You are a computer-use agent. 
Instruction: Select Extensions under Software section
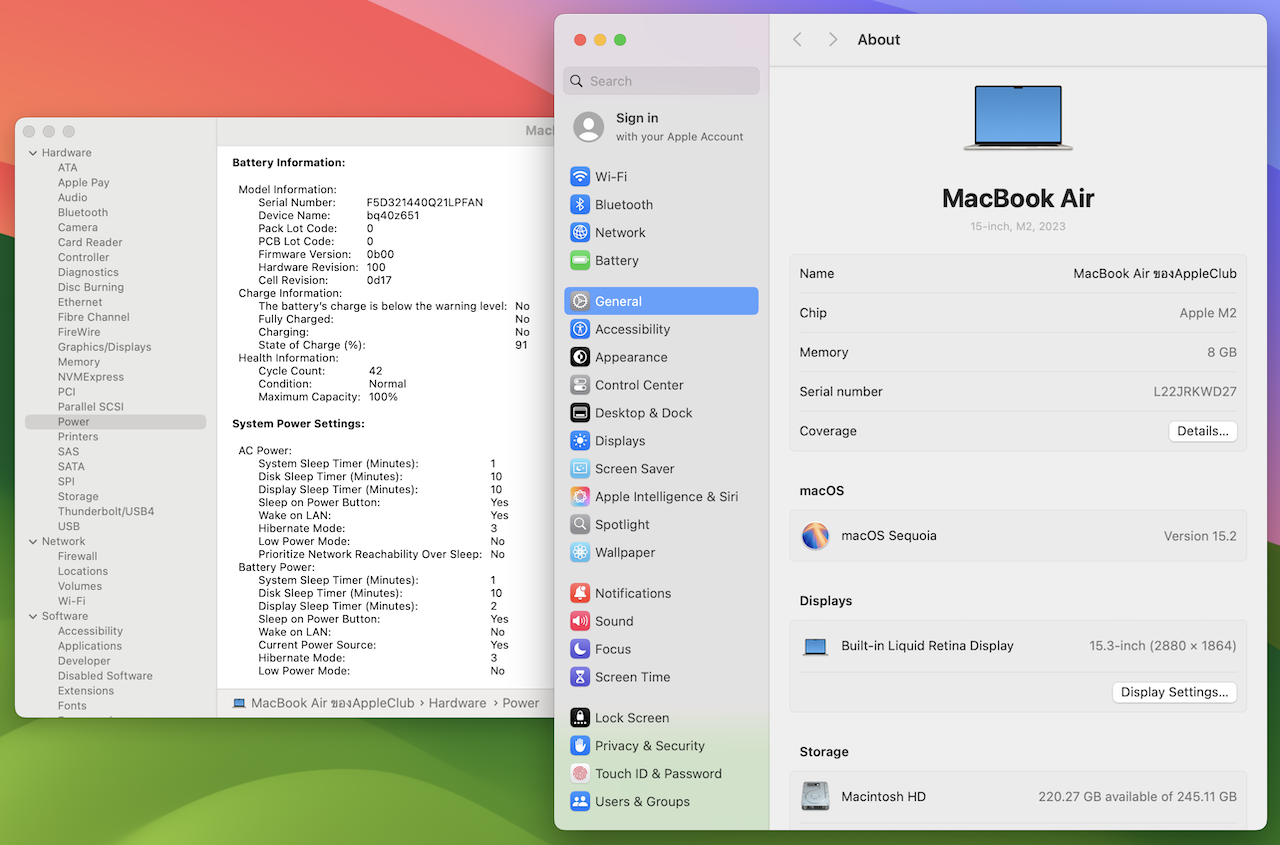[x=86, y=691]
